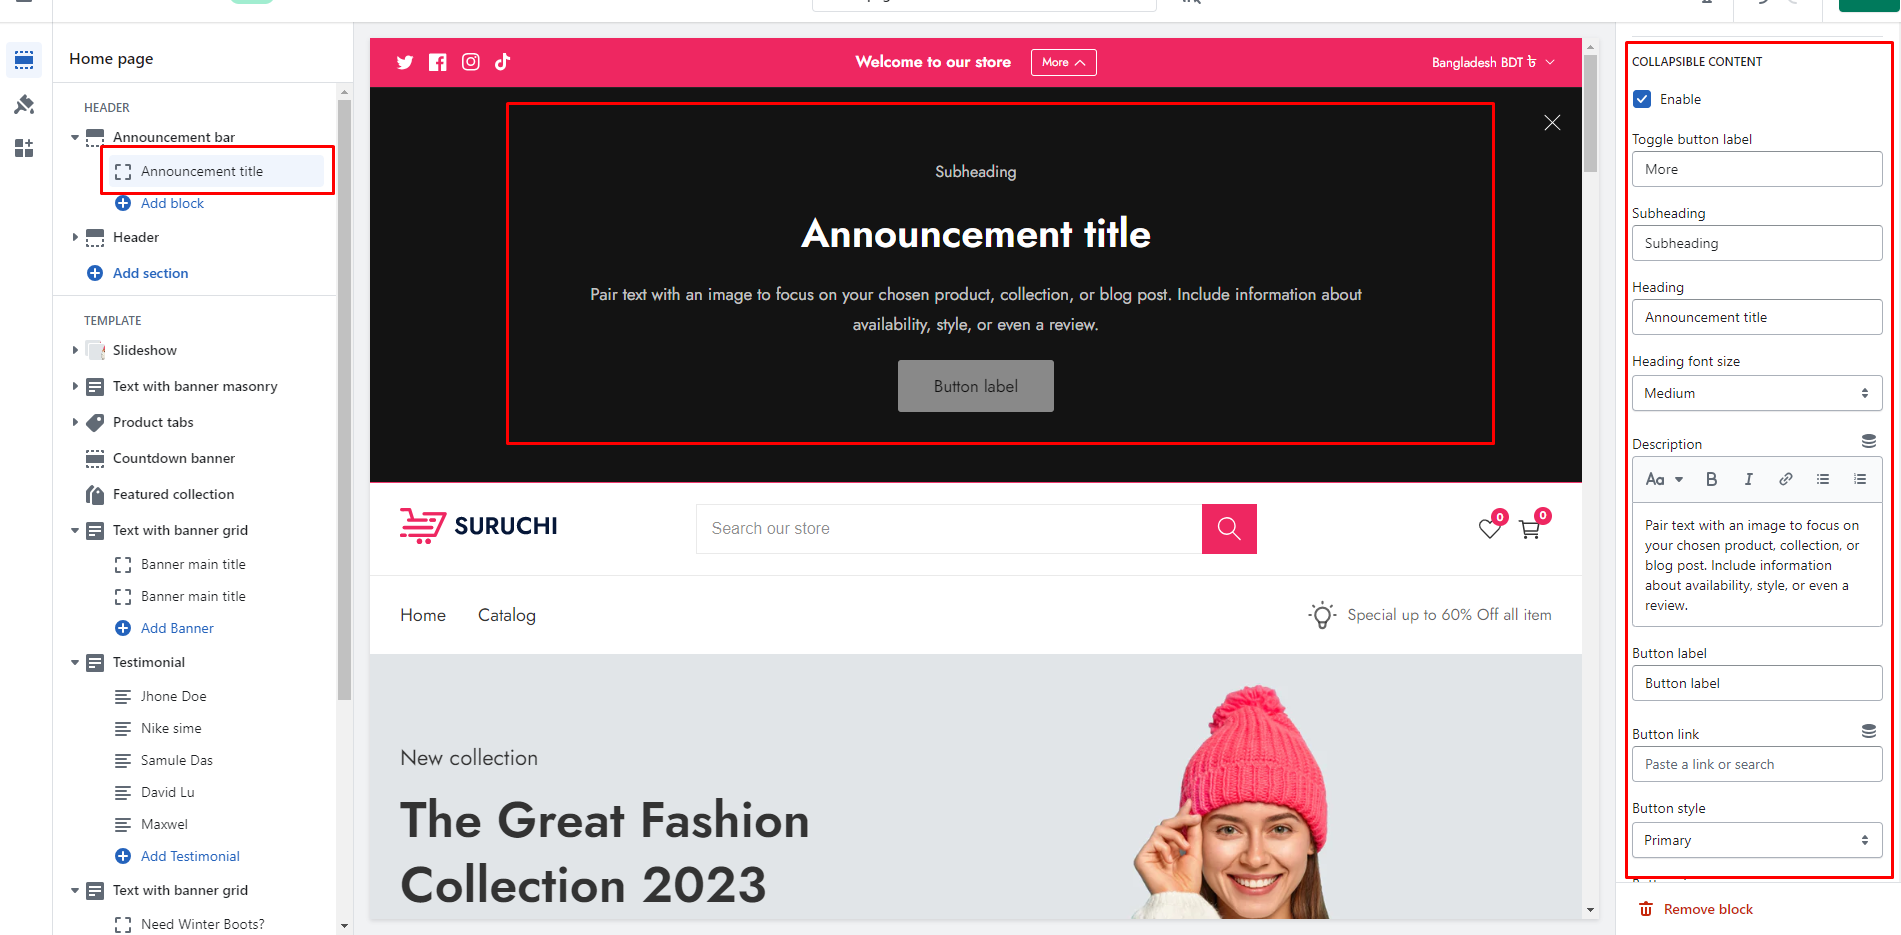1901x935 pixels.
Task: Click the Add block link
Action: pos(172,203)
